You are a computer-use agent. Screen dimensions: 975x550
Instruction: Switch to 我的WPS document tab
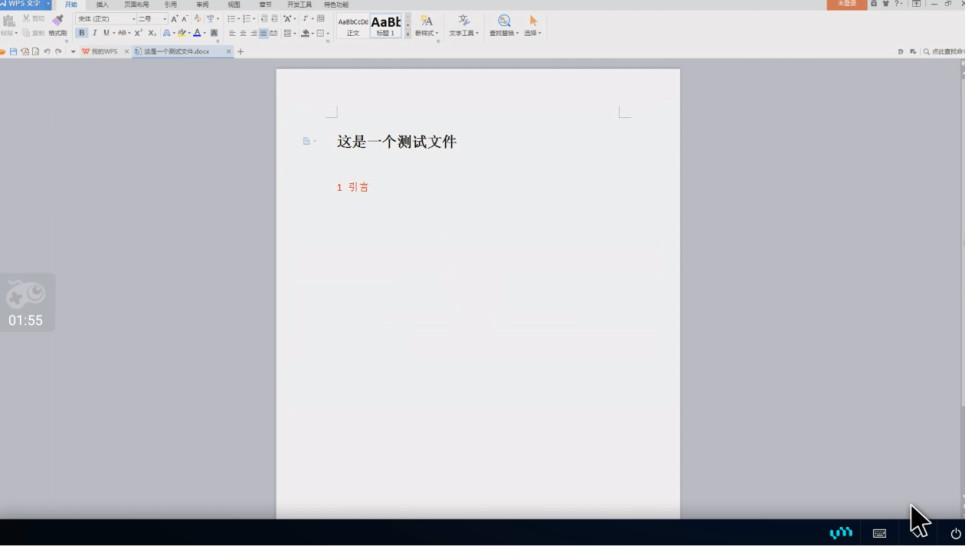coord(104,52)
